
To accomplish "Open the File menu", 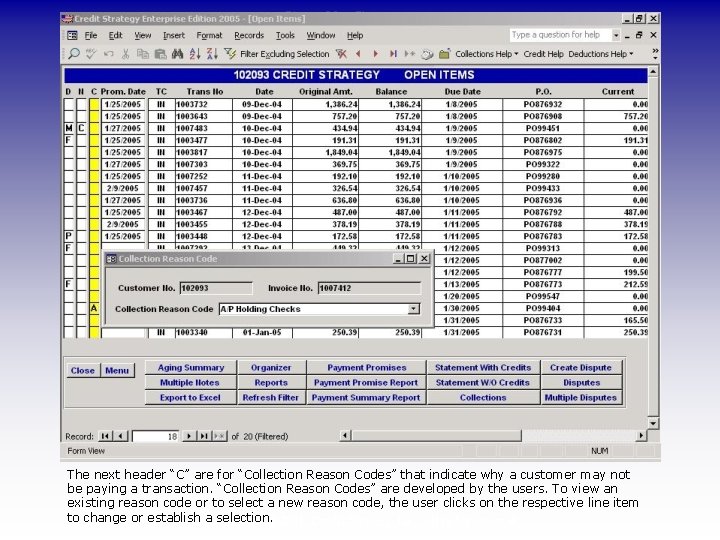I will pyautogui.click(x=90, y=35).
